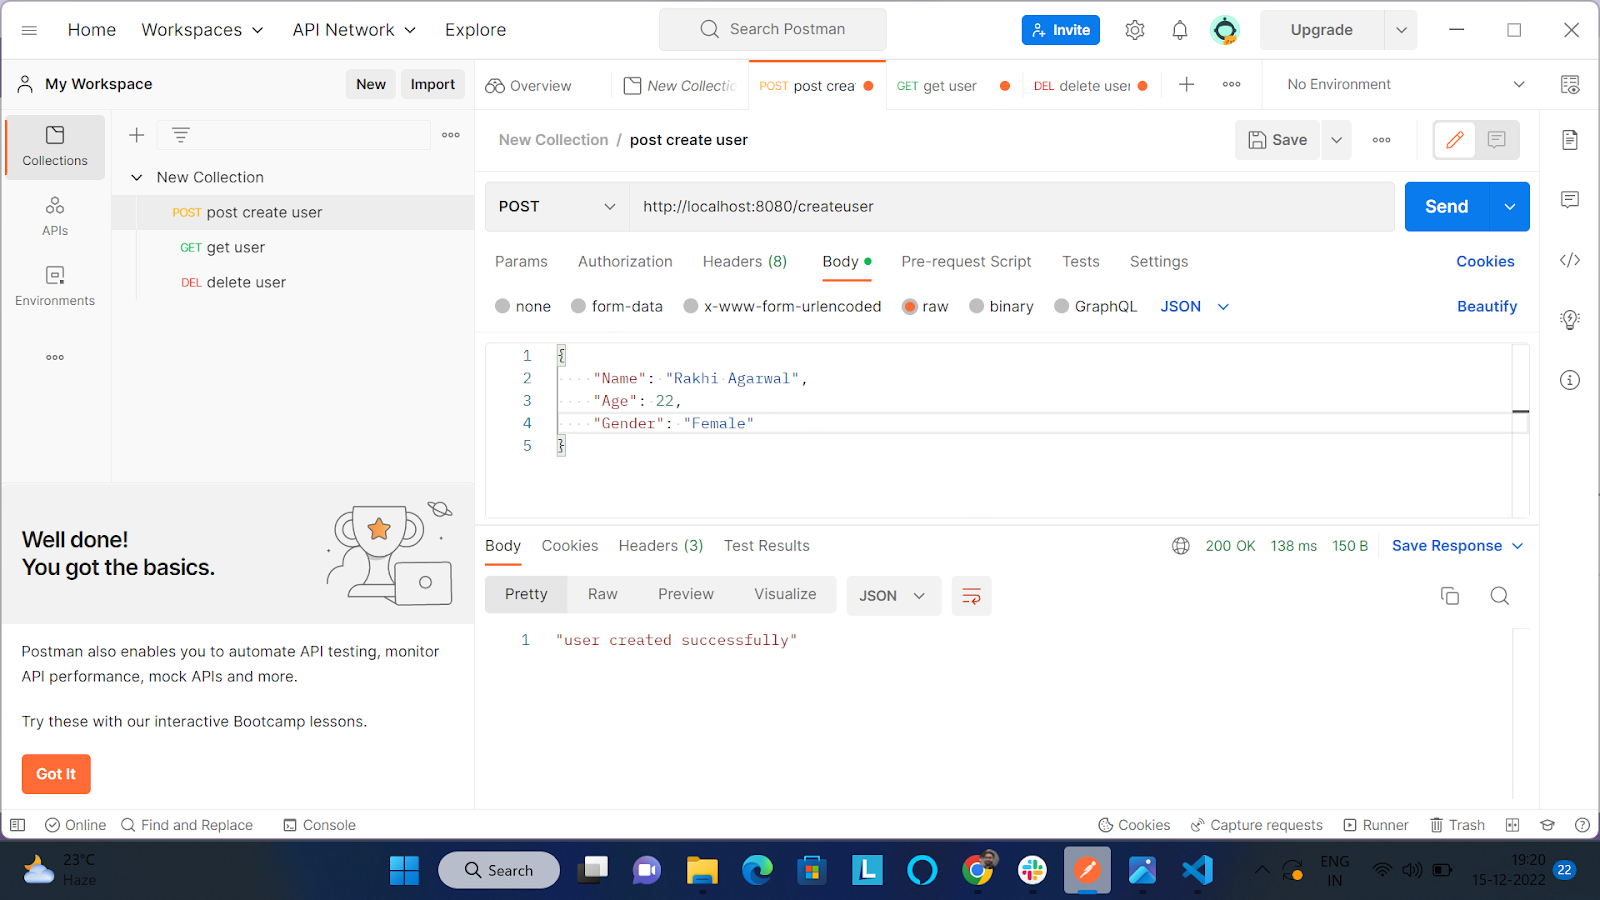Open the No Environment selector
The width and height of the screenshot is (1600, 900).
(x=1405, y=85)
